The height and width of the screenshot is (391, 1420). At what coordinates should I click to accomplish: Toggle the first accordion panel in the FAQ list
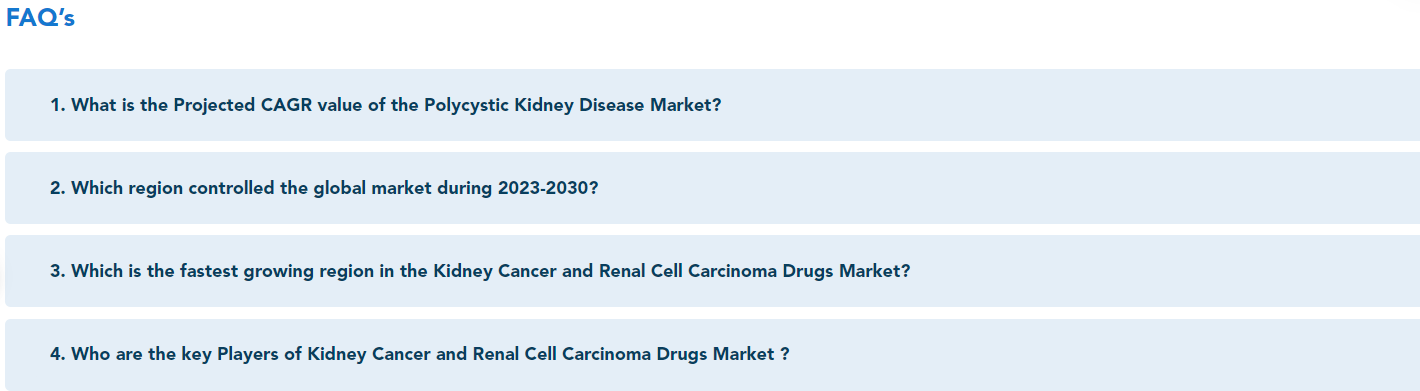pos(712,105)
